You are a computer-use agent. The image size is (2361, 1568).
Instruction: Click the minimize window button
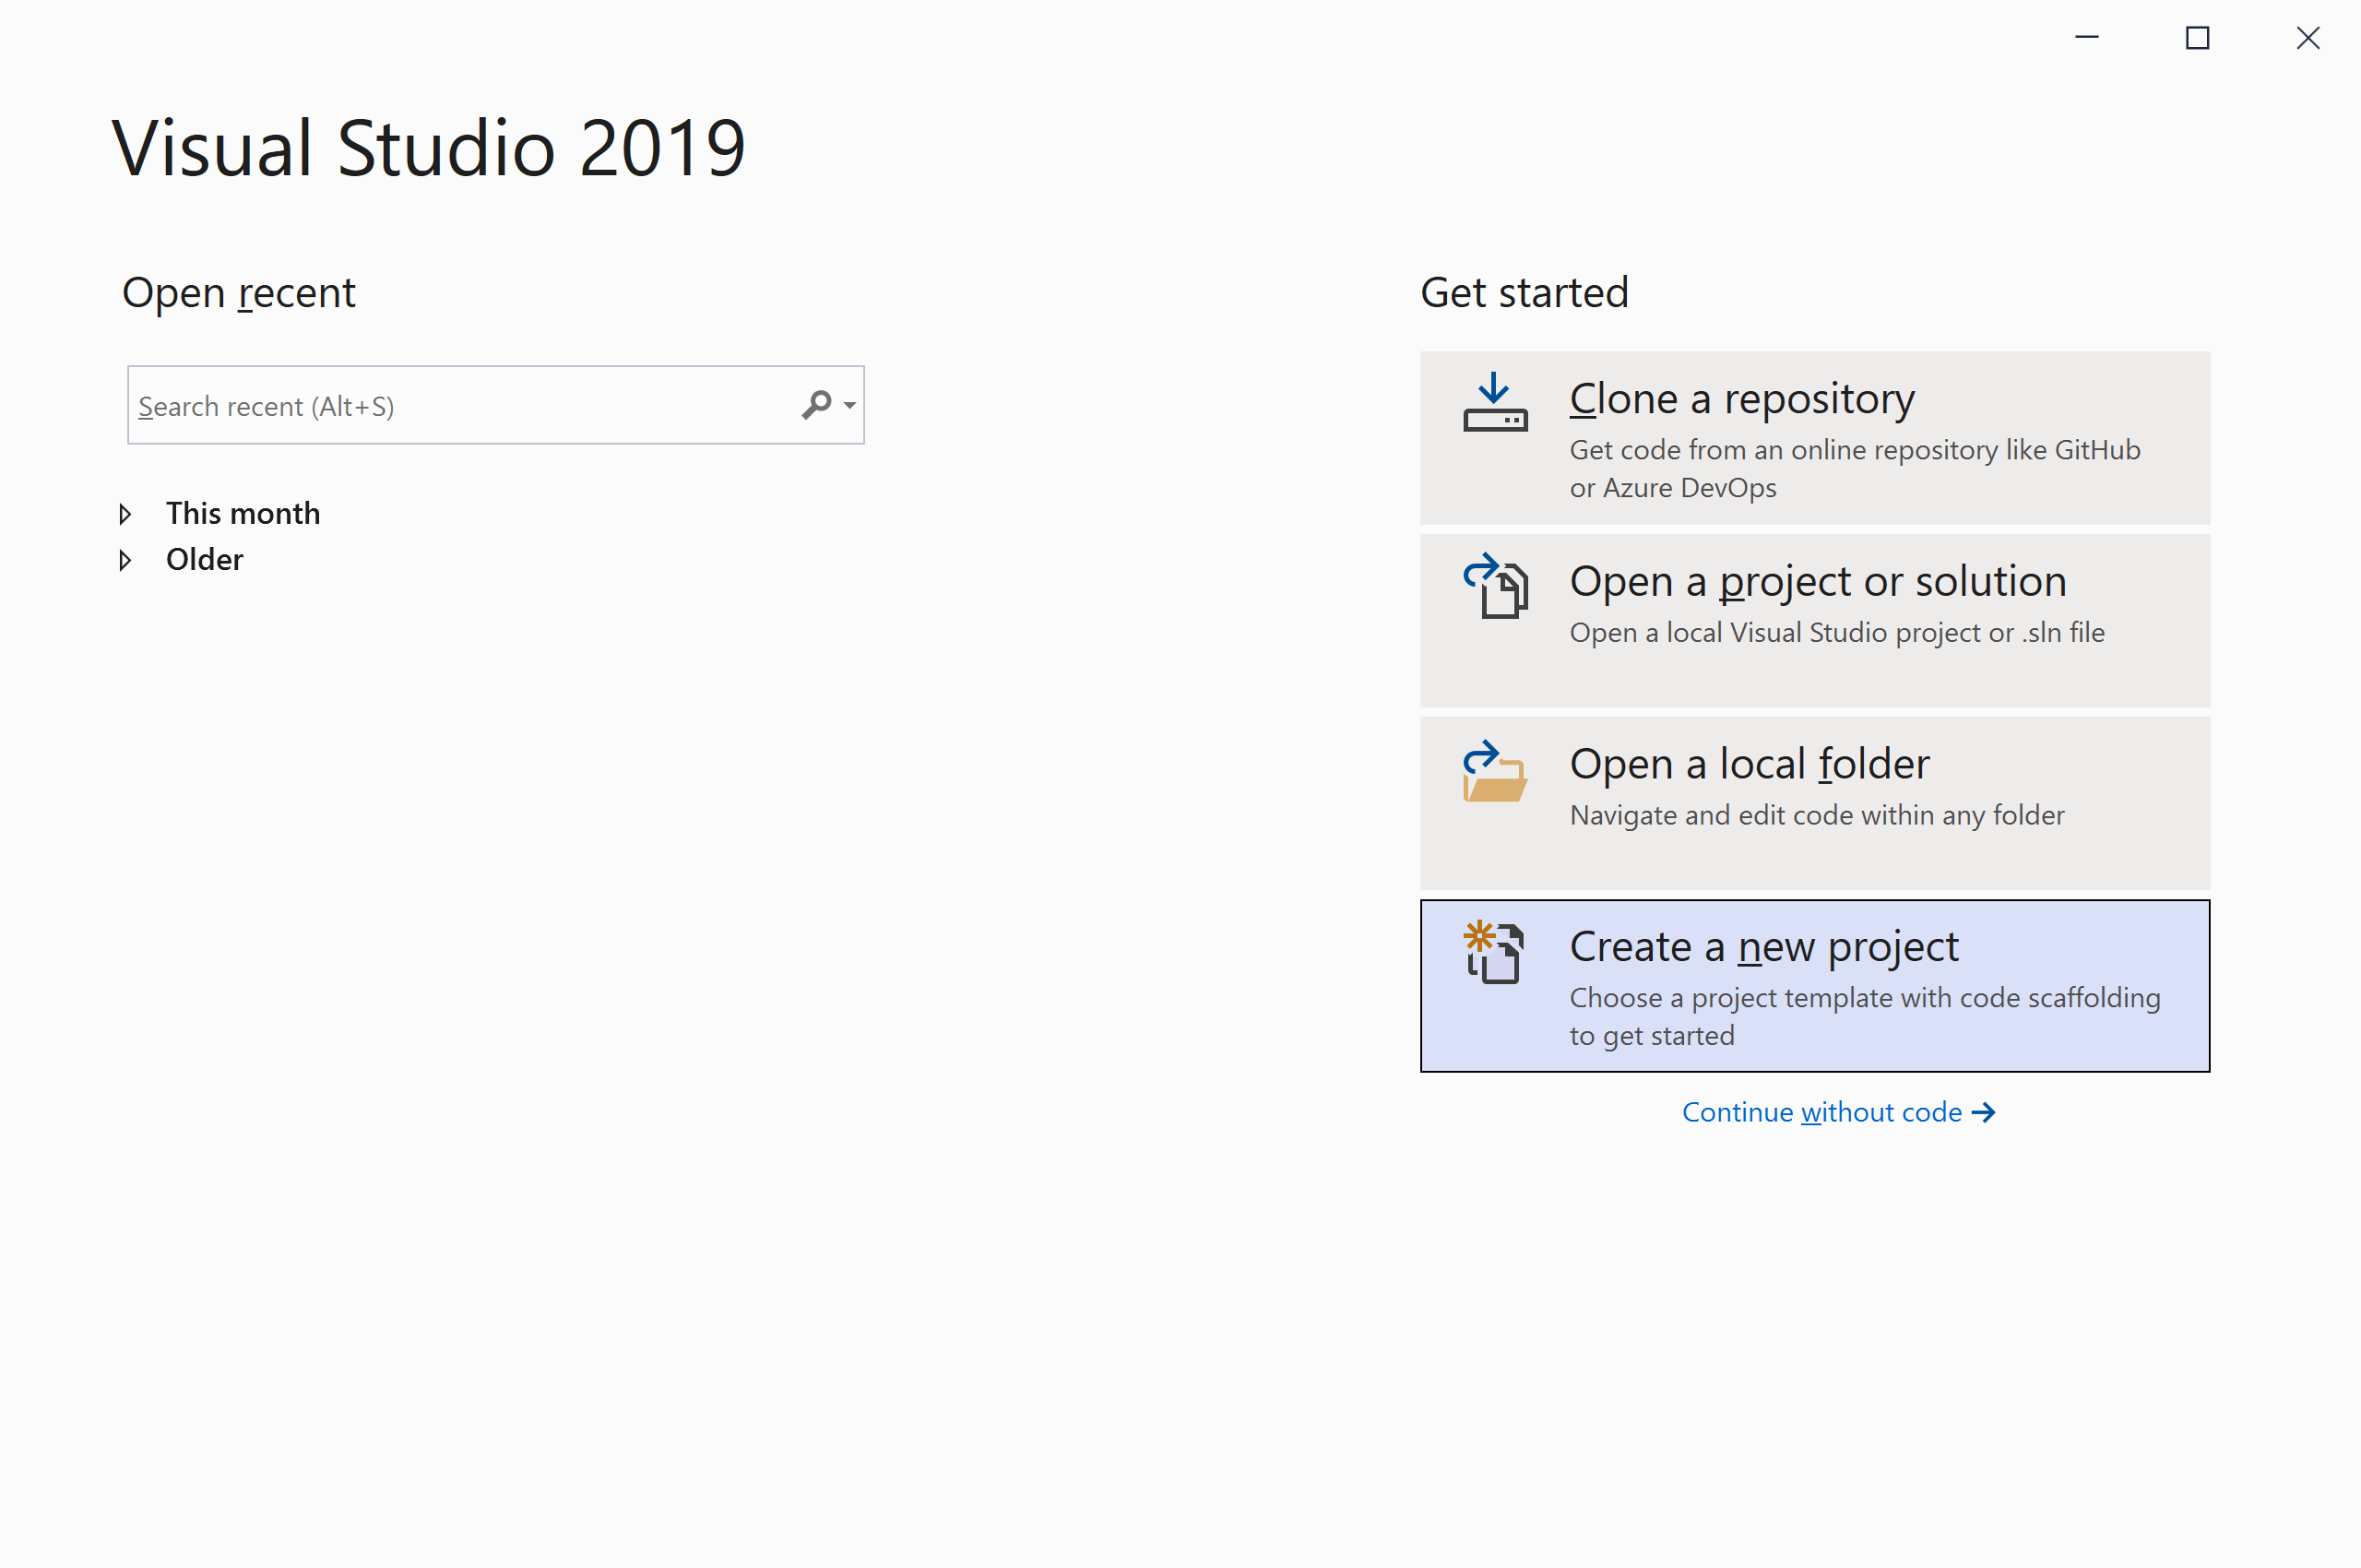[x=2087, y=38]
